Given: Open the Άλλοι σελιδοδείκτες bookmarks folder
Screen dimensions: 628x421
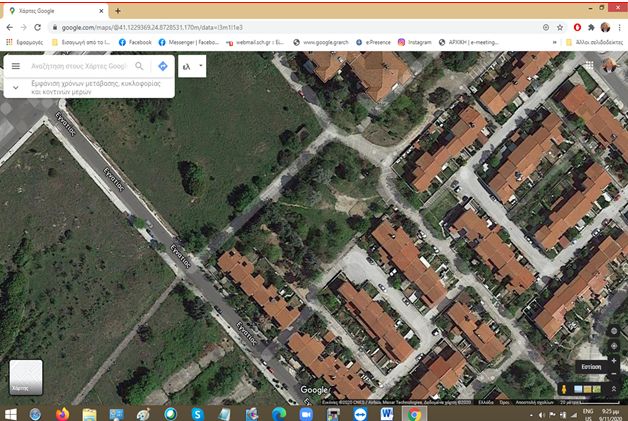Looking at the screenshot, I should pos(597,43).
